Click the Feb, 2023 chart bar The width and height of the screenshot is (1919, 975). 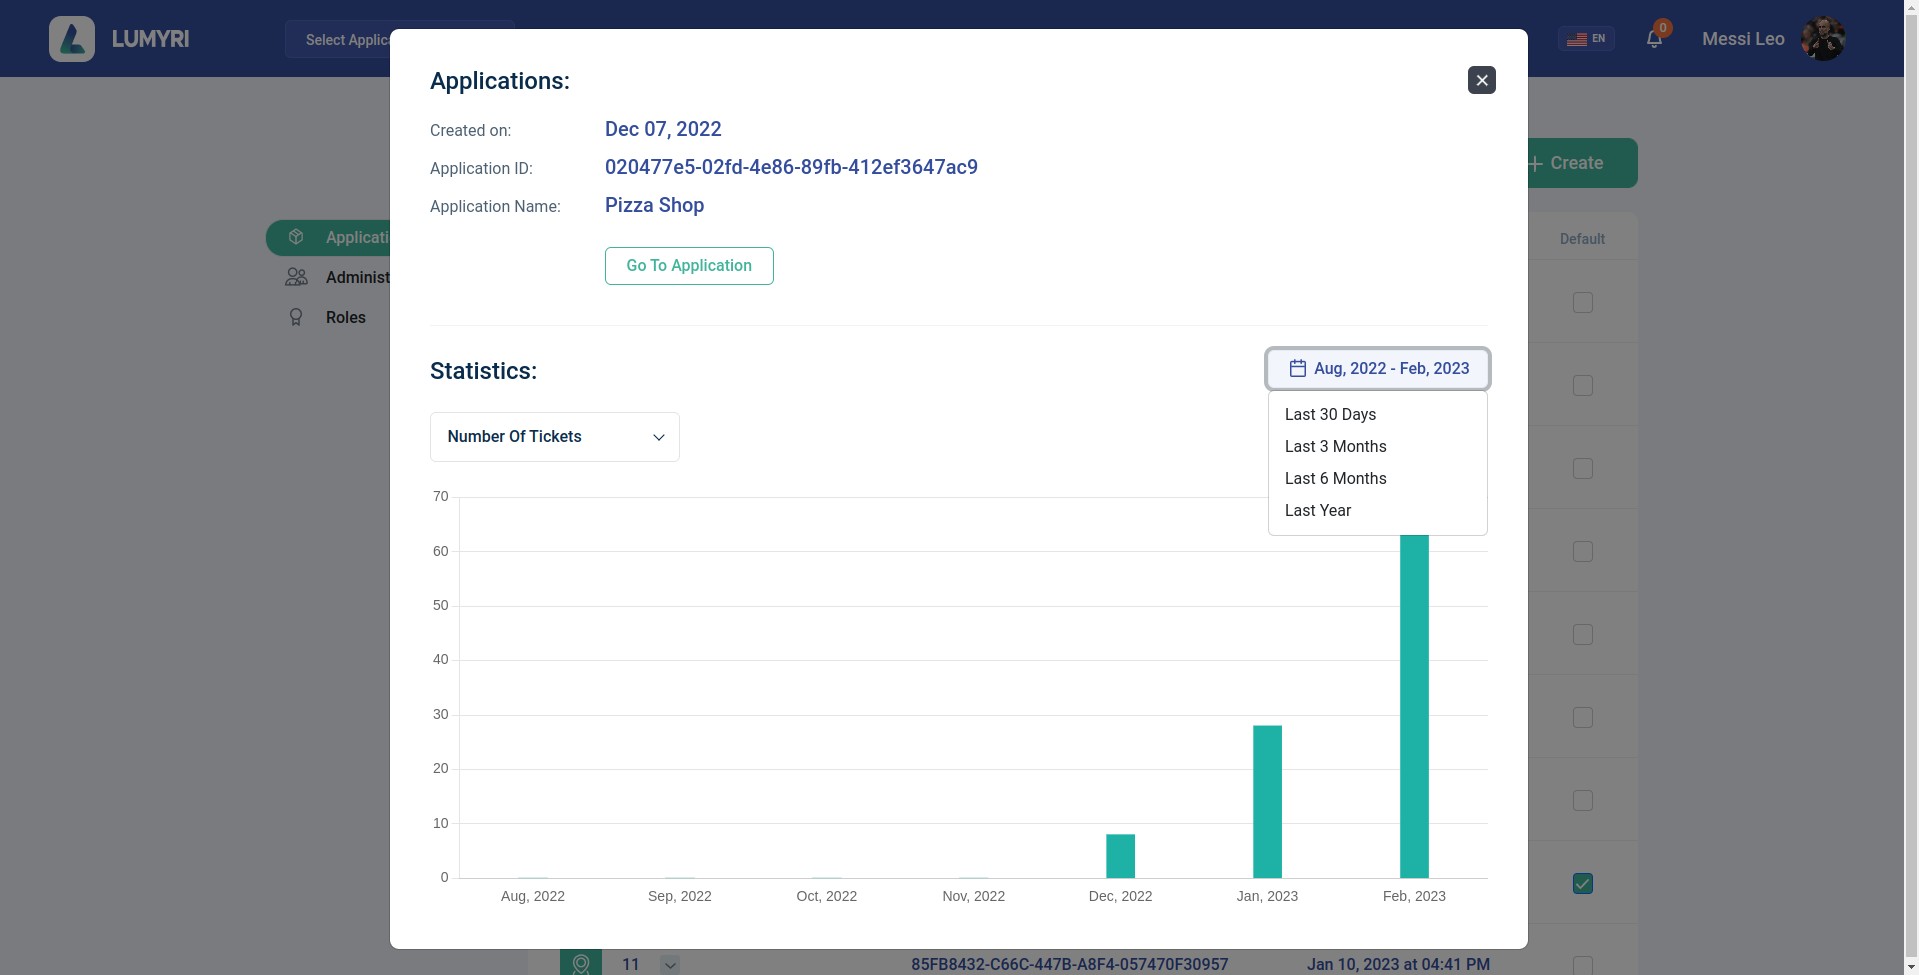click(1414, 706)
